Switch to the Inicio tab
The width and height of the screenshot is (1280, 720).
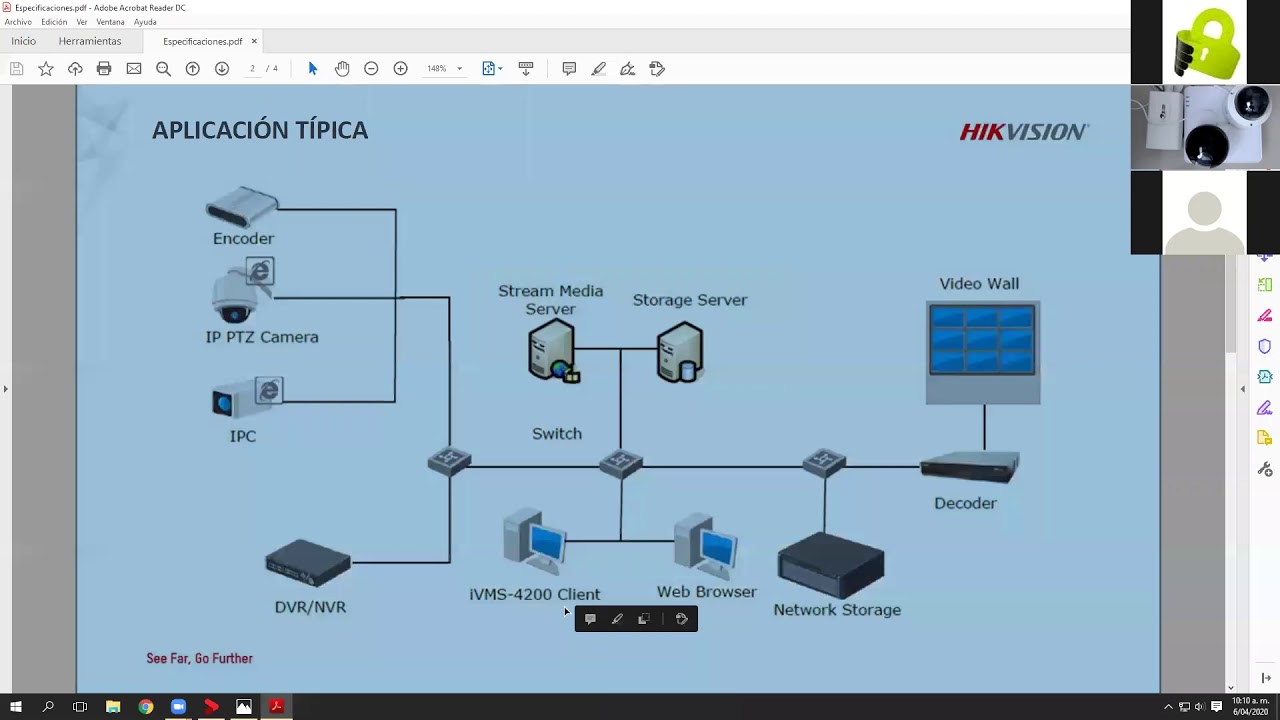[x=23, y=41]
